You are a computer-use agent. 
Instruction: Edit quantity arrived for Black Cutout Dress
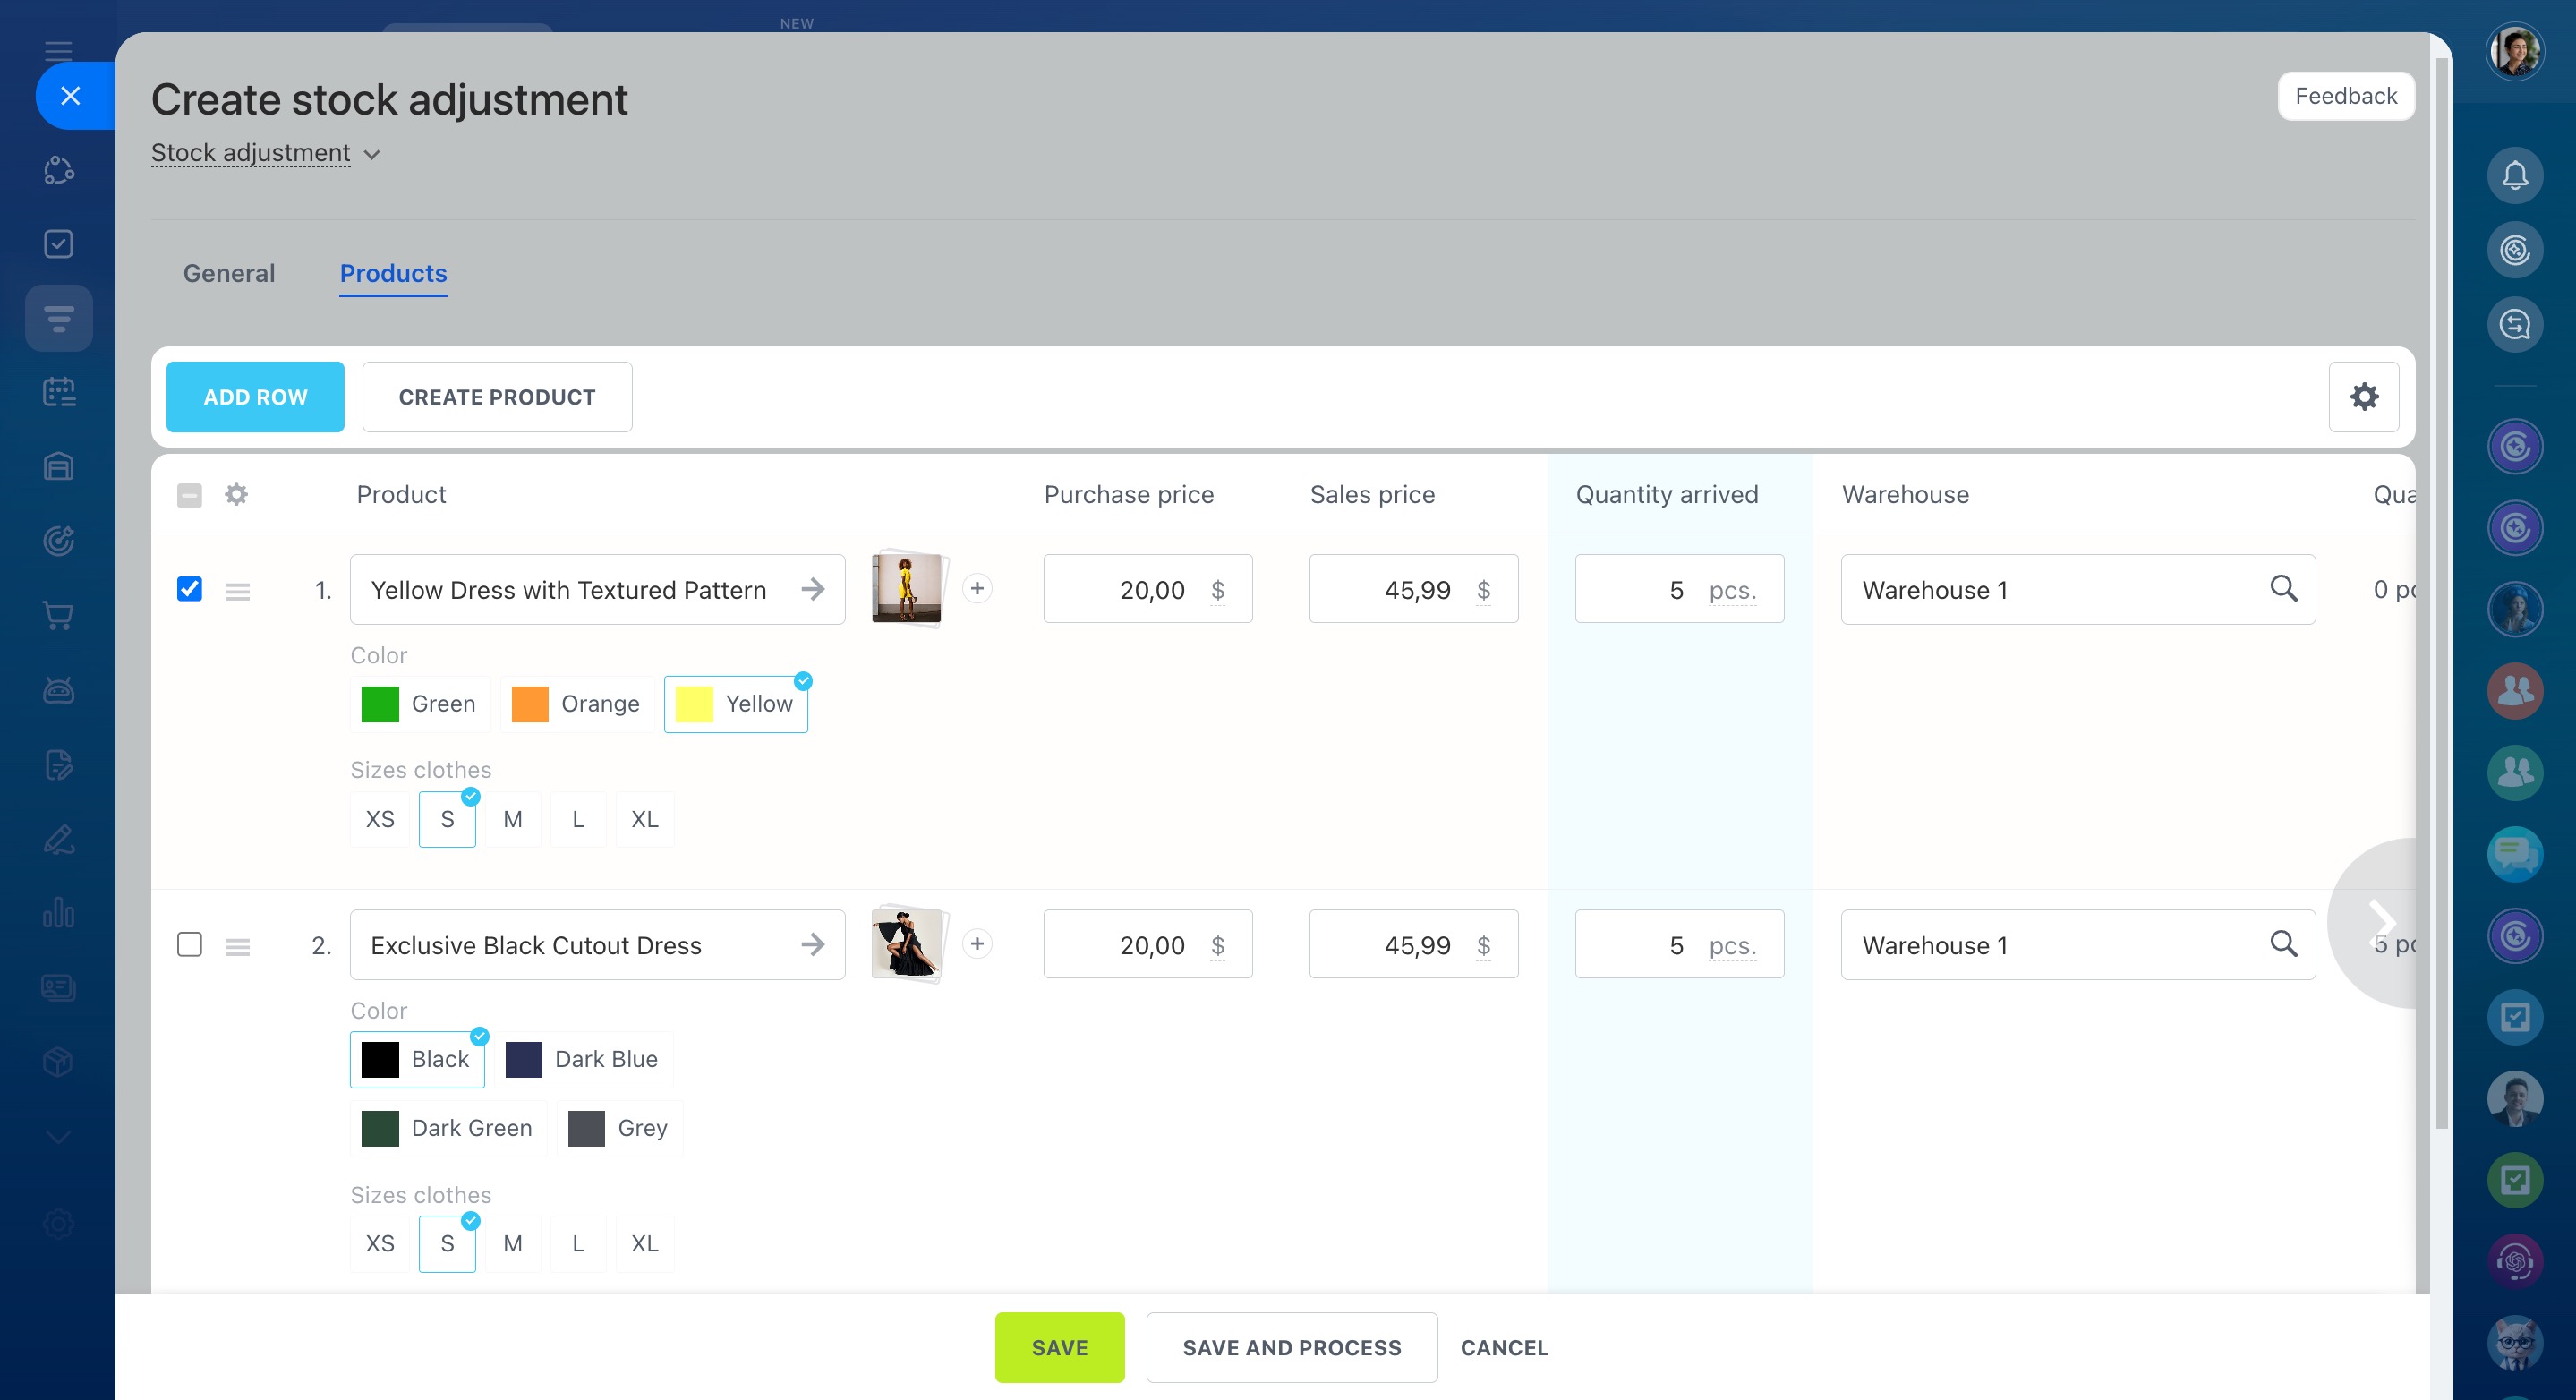(x=1679, y=944)
